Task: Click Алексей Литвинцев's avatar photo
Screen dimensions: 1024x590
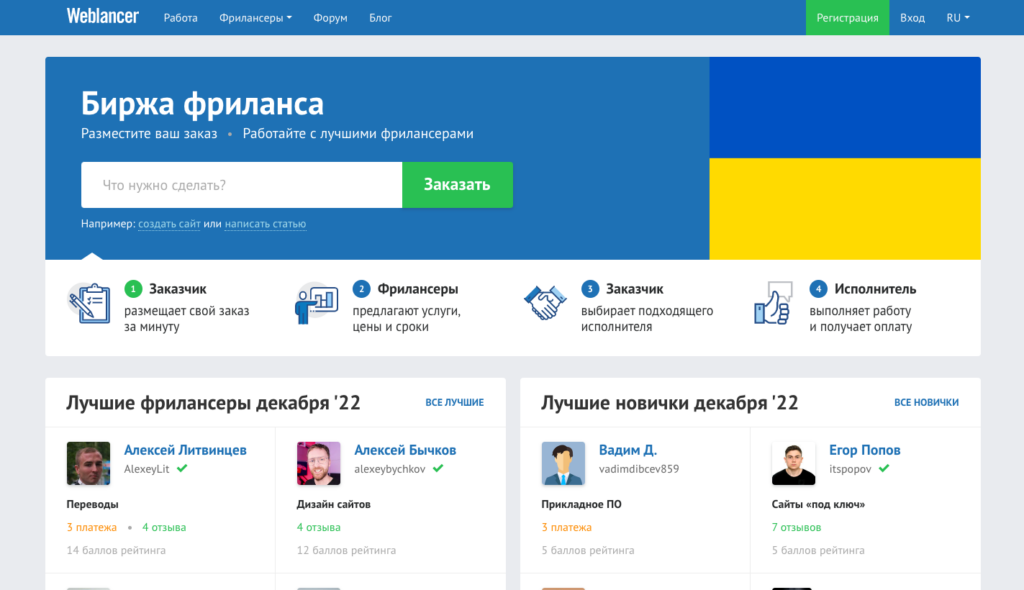Action: click(x=88, y=463)
